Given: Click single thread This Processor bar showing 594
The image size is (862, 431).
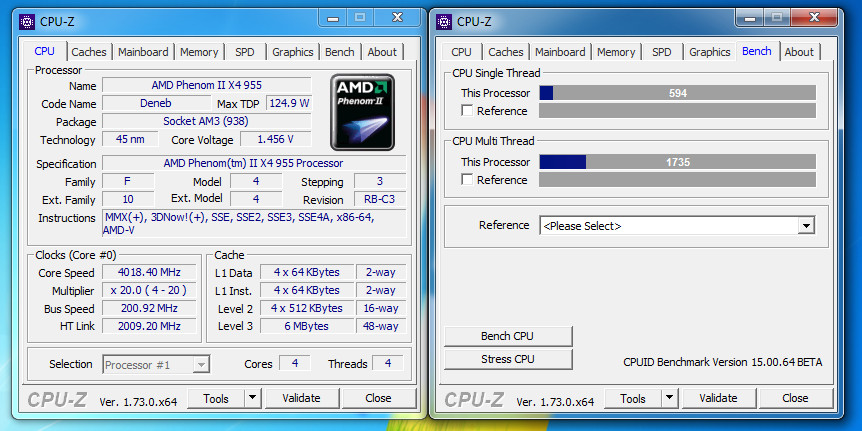Looking at the screenshot, I should coord(677,93).
